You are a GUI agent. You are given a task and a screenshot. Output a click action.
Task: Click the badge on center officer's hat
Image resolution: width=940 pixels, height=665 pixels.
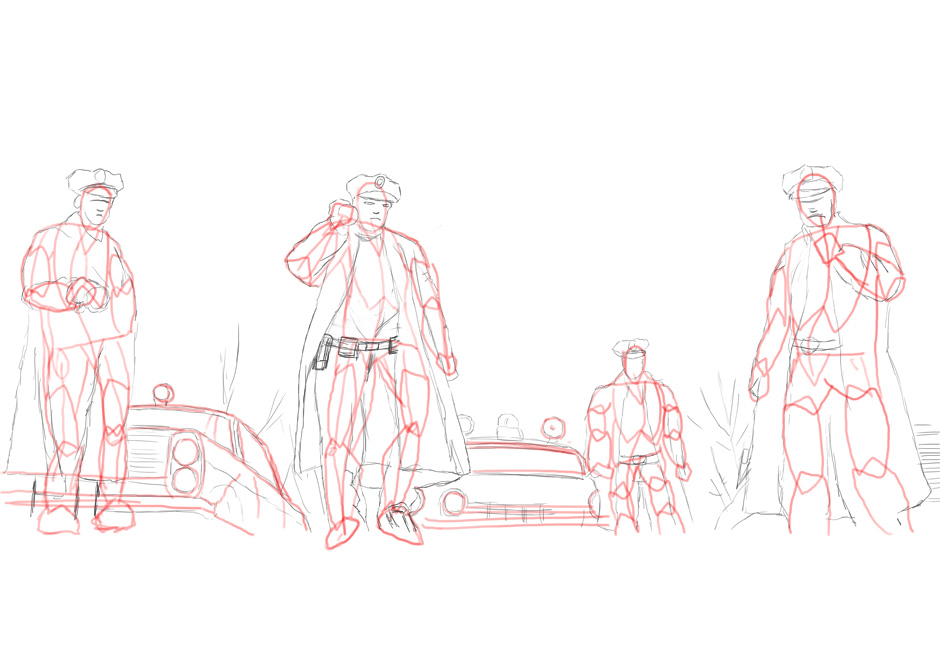click(378, 182)
